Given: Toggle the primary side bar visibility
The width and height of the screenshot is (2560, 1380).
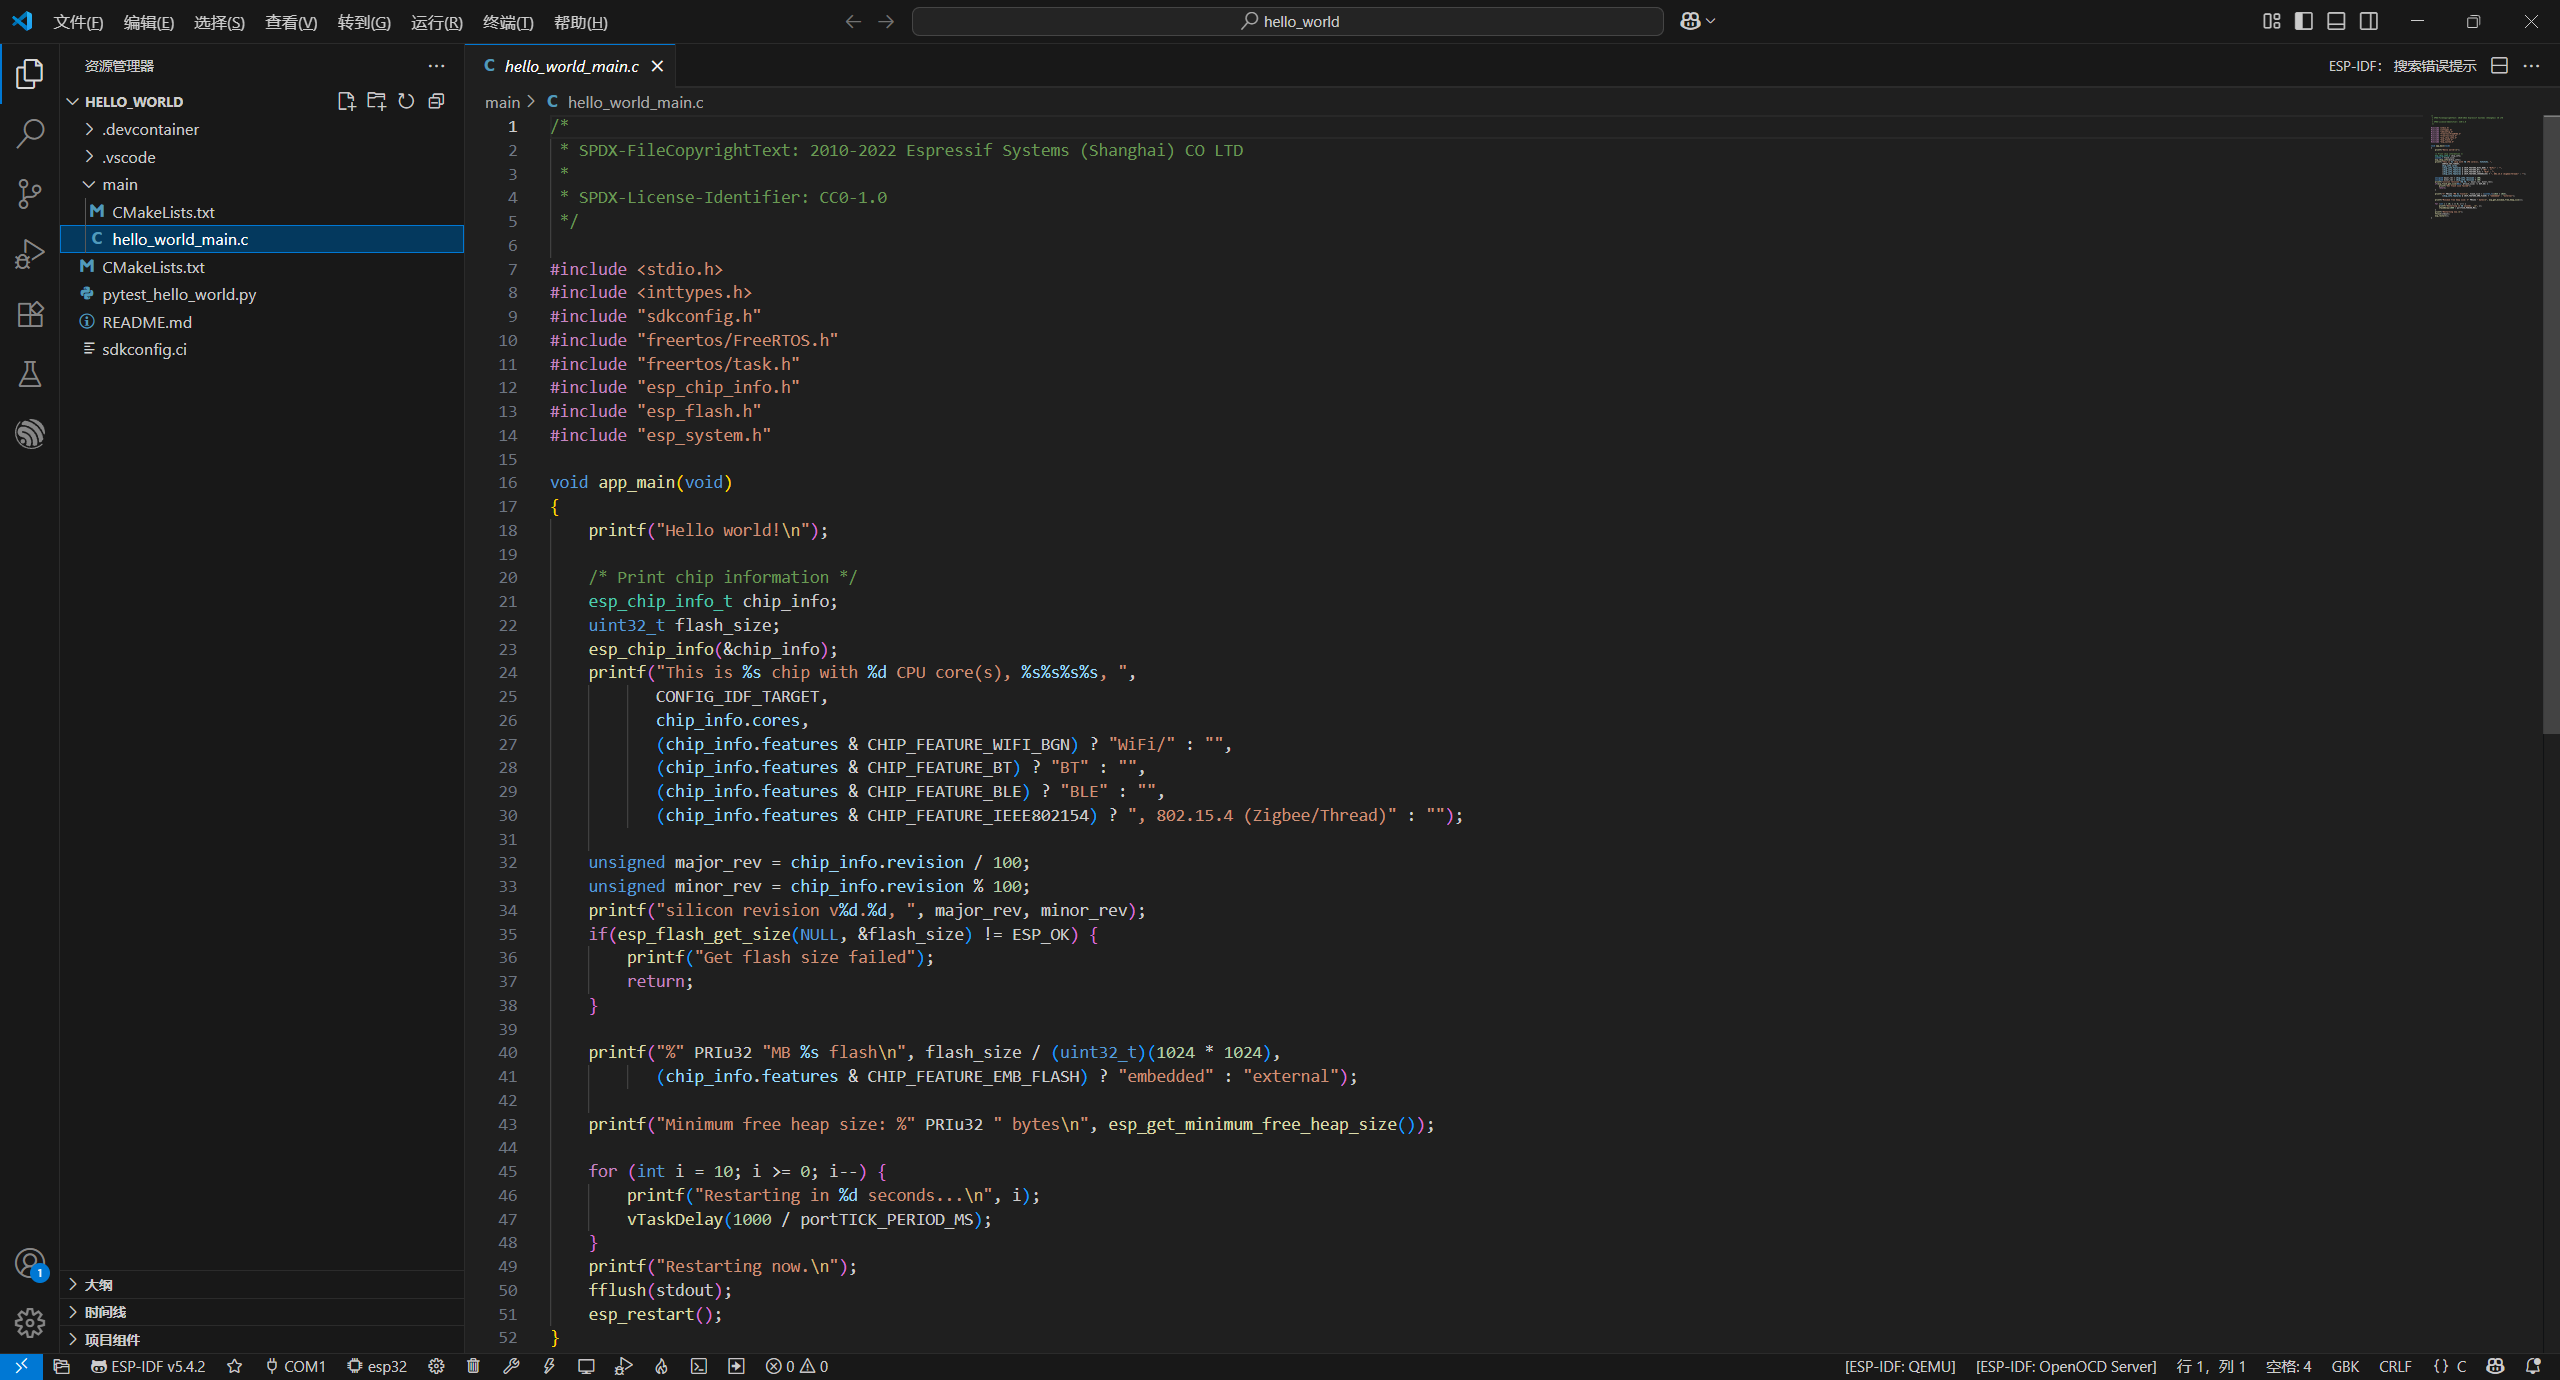Looking at the screenshot, I should coord(2304,21).
